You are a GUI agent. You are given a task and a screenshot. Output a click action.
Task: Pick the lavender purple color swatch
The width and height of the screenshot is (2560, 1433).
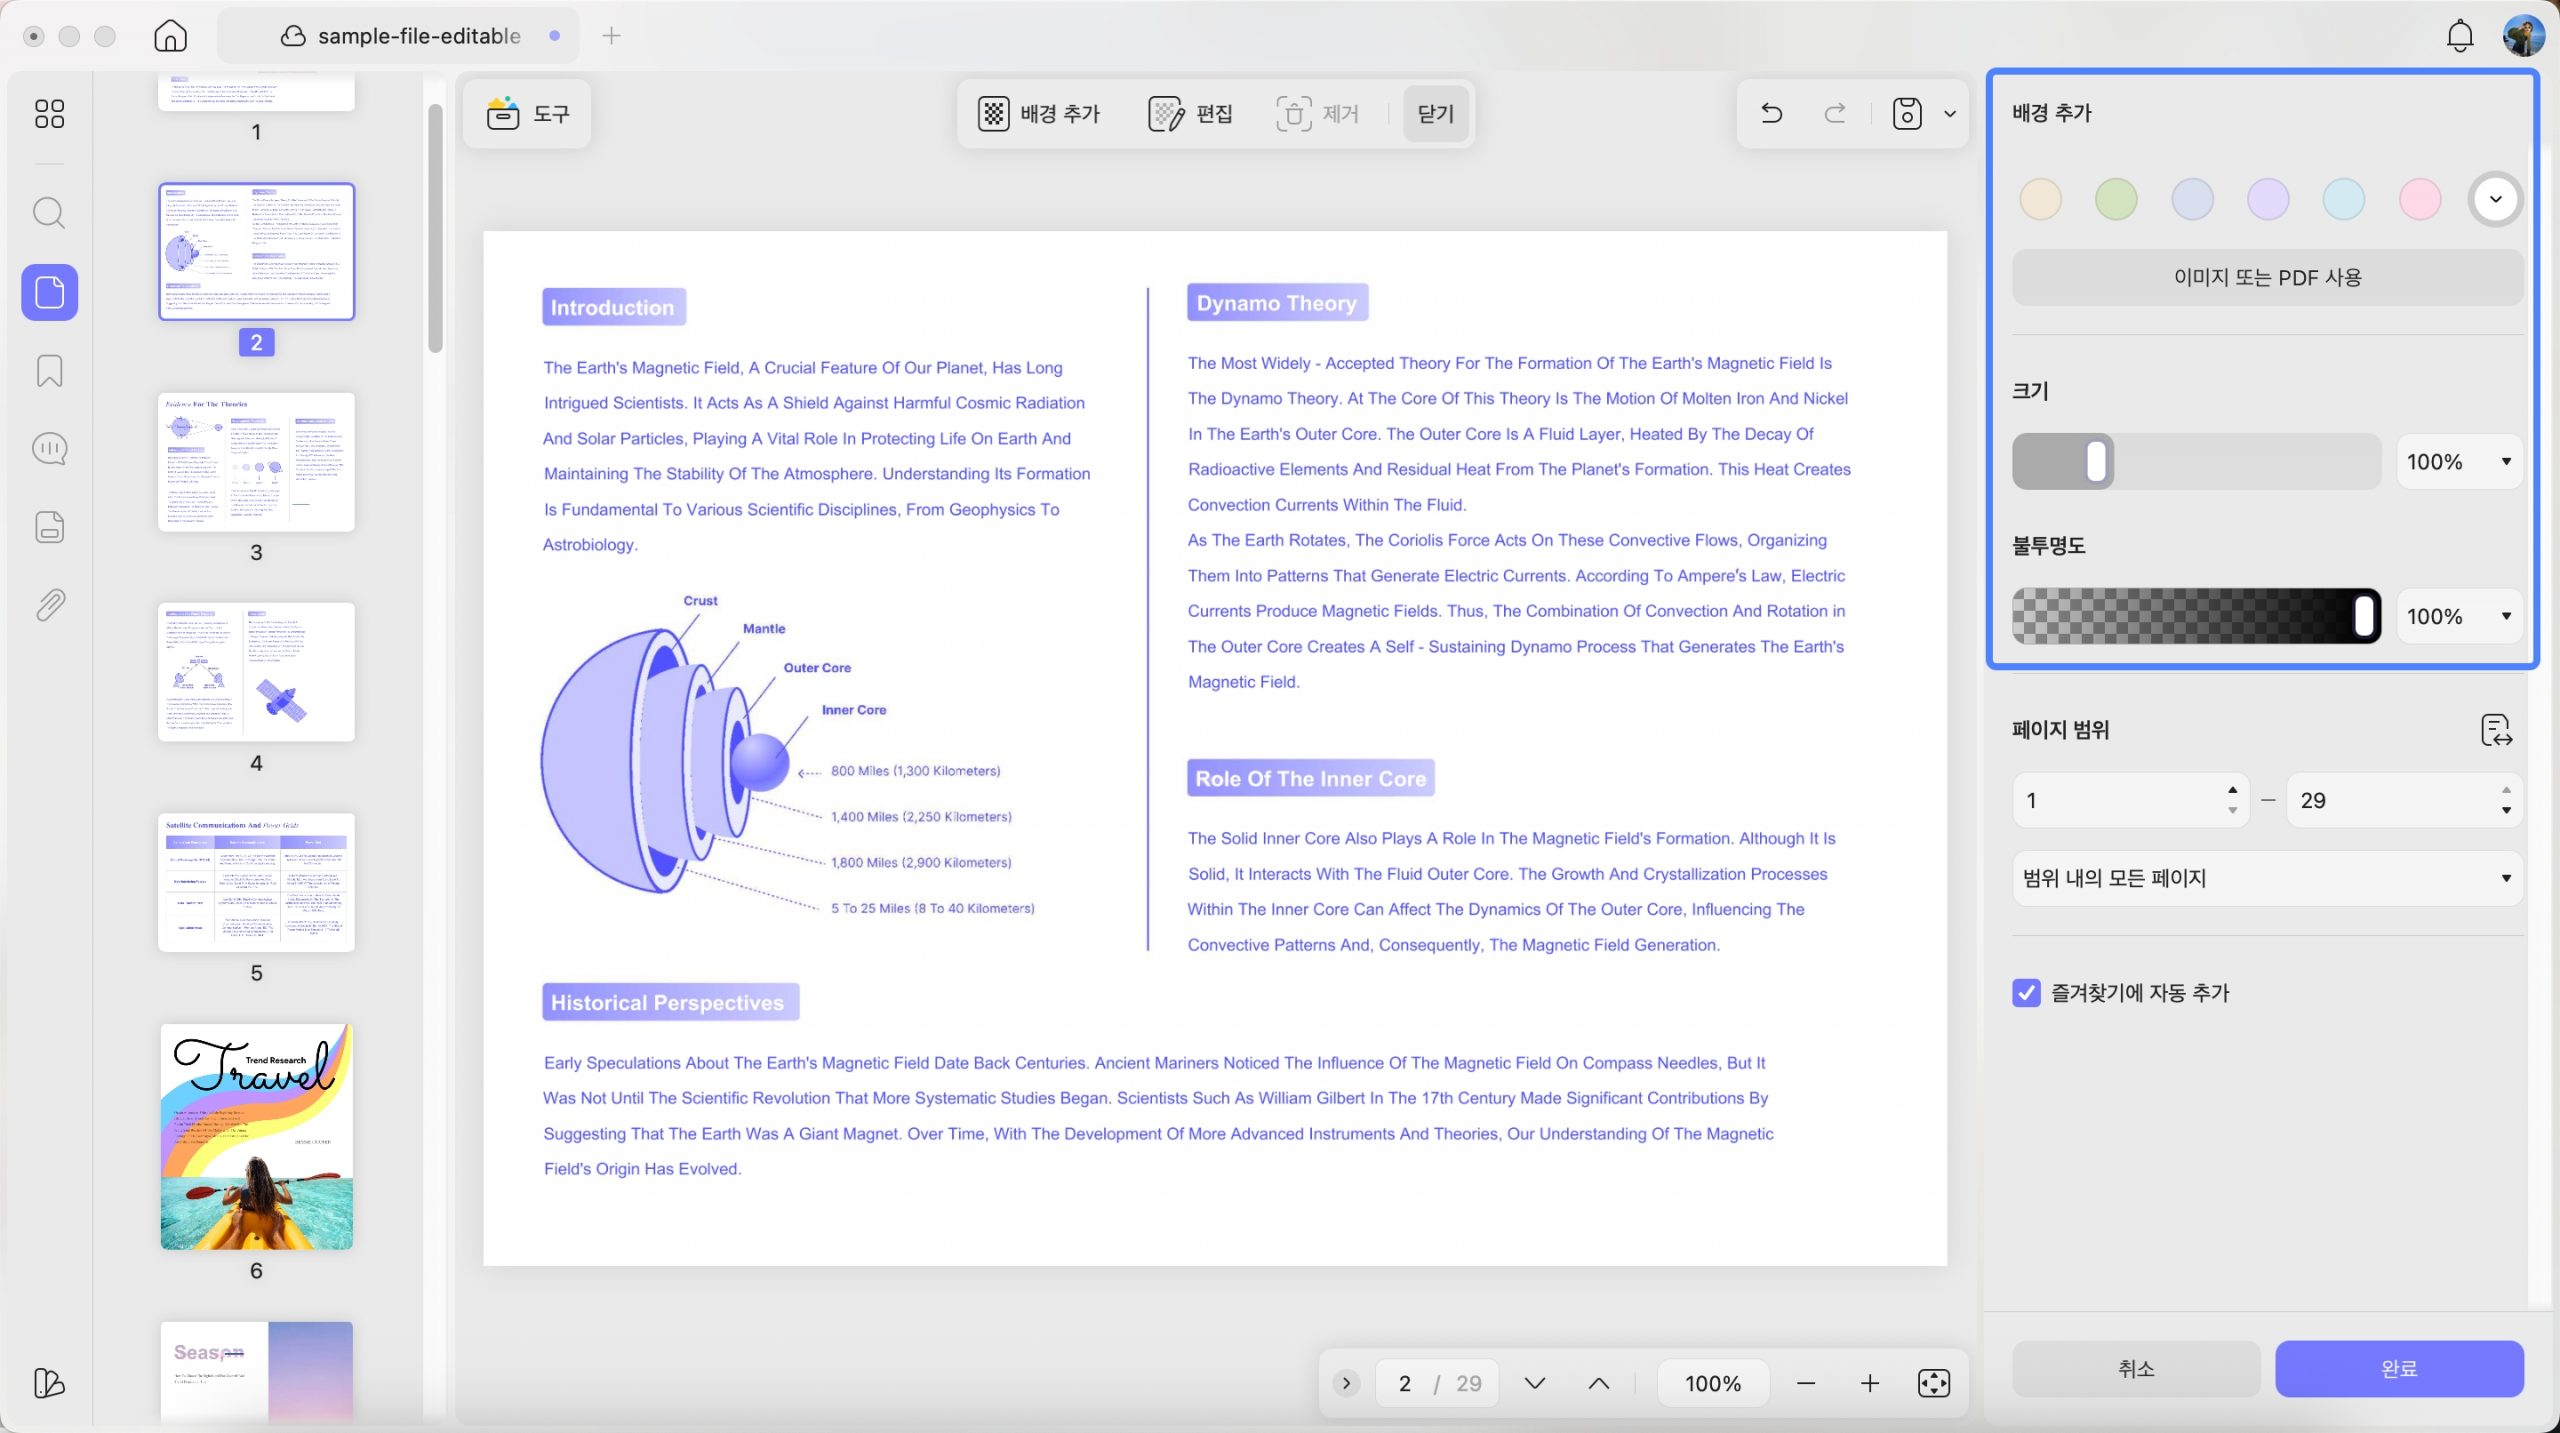click(2268, 199)
